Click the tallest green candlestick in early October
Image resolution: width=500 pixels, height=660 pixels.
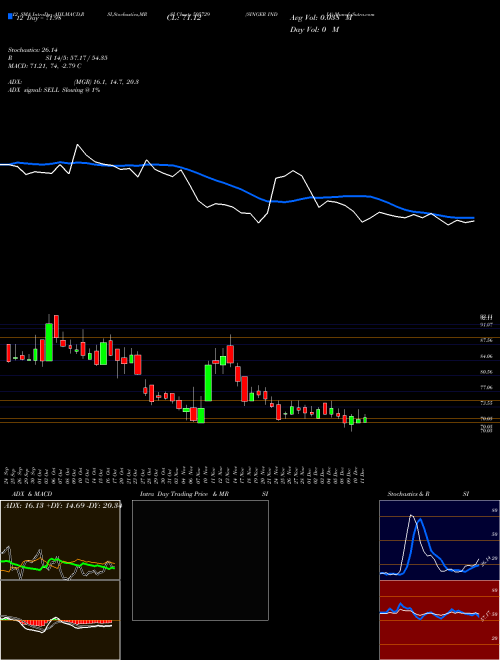point(49,342)
